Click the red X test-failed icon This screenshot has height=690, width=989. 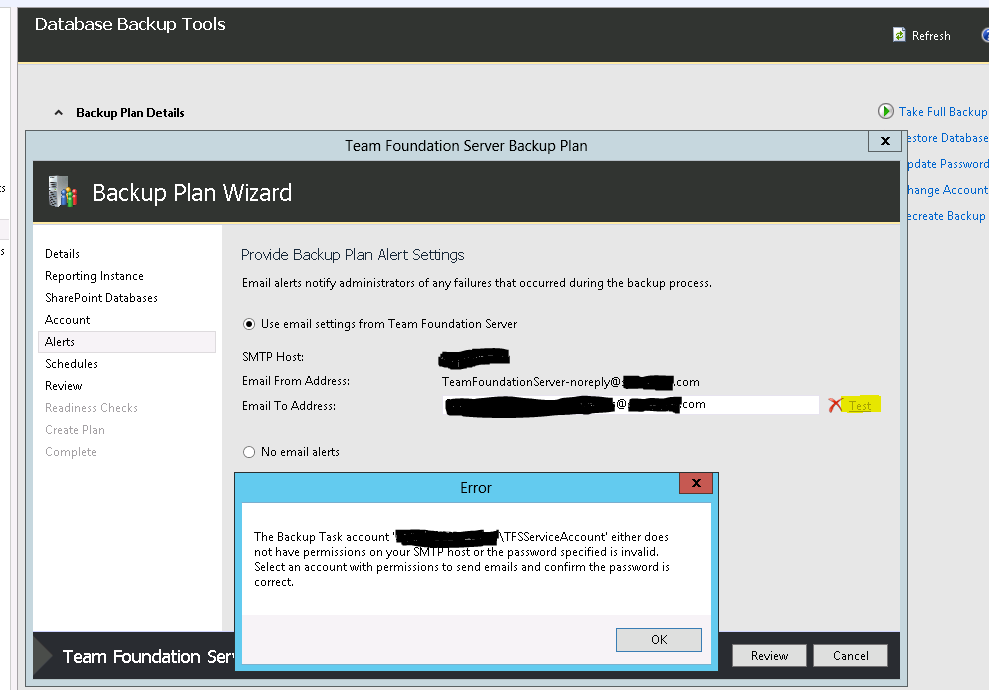coord(835,405)
